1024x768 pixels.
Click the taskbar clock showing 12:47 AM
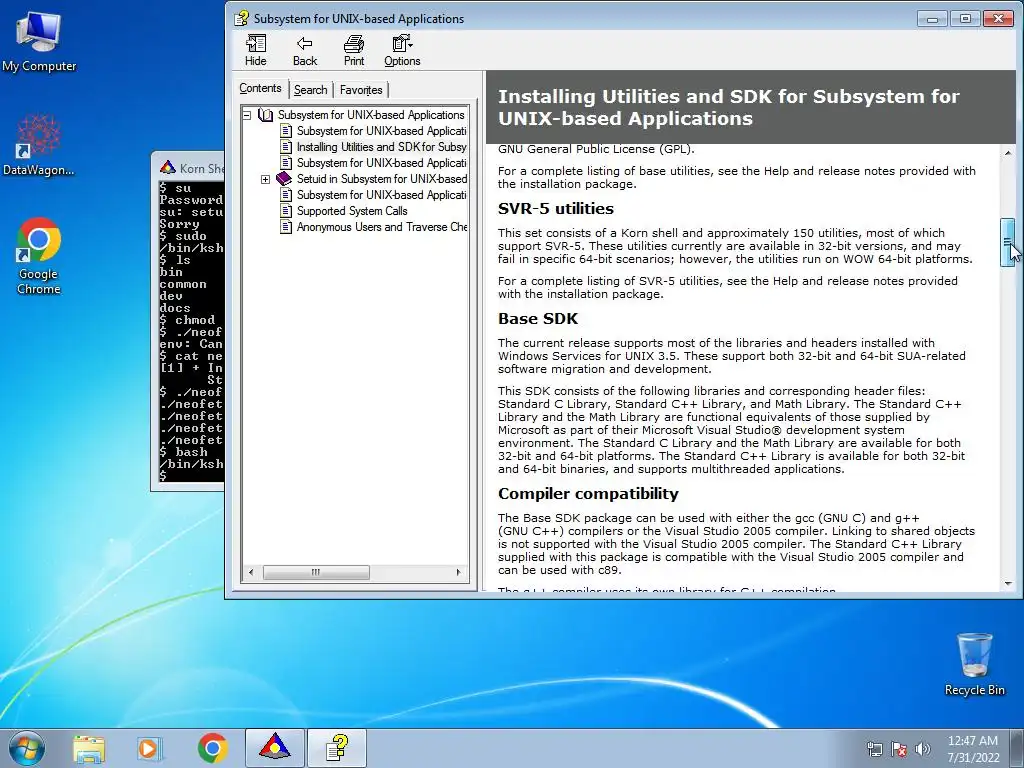pos(973,749)
